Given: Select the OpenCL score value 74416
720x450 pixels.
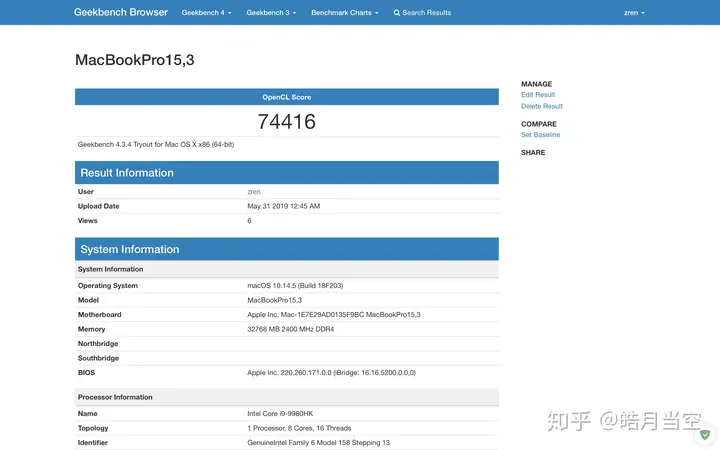Looking at the screenshot, I should [287, 122].
